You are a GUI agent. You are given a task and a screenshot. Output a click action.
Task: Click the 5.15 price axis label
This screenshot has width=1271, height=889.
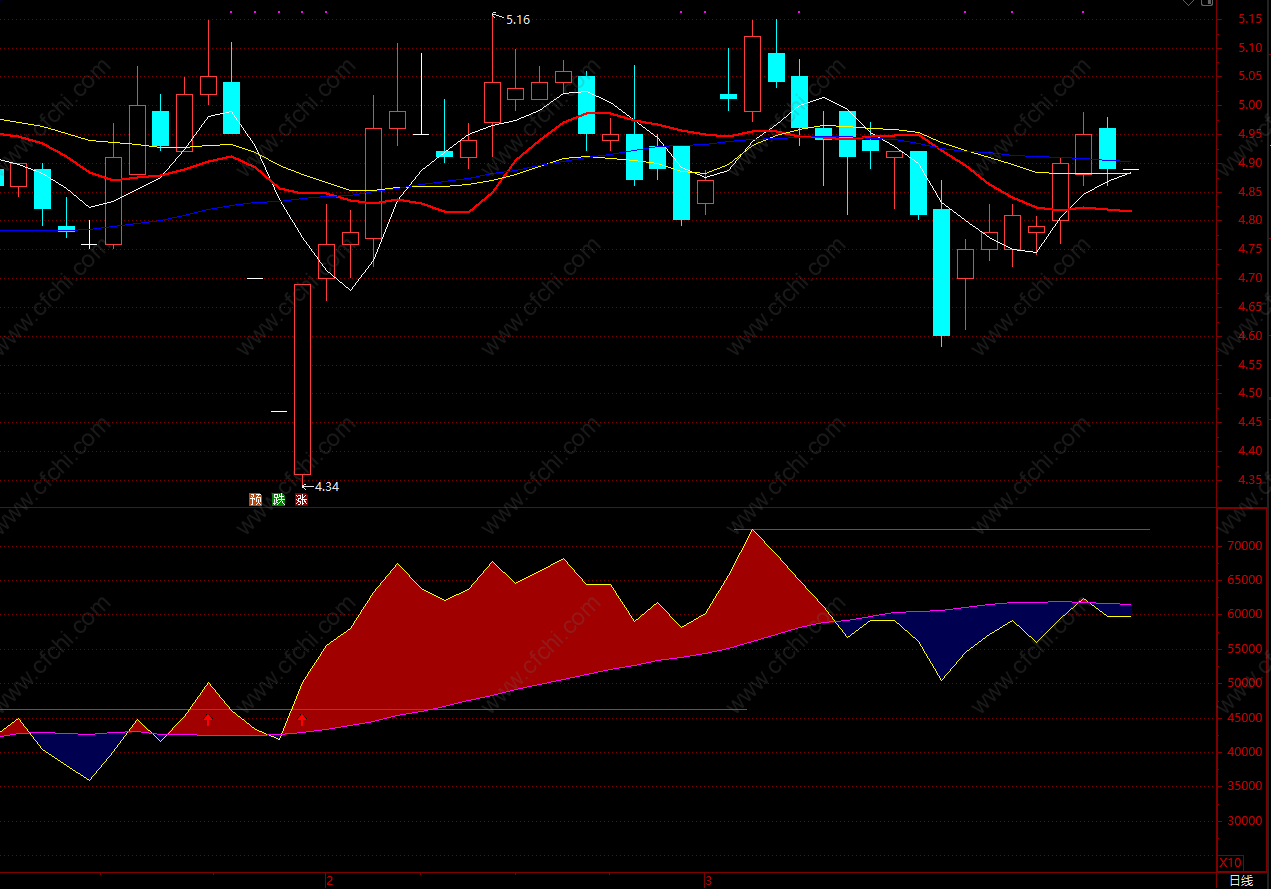[1249, 19]
